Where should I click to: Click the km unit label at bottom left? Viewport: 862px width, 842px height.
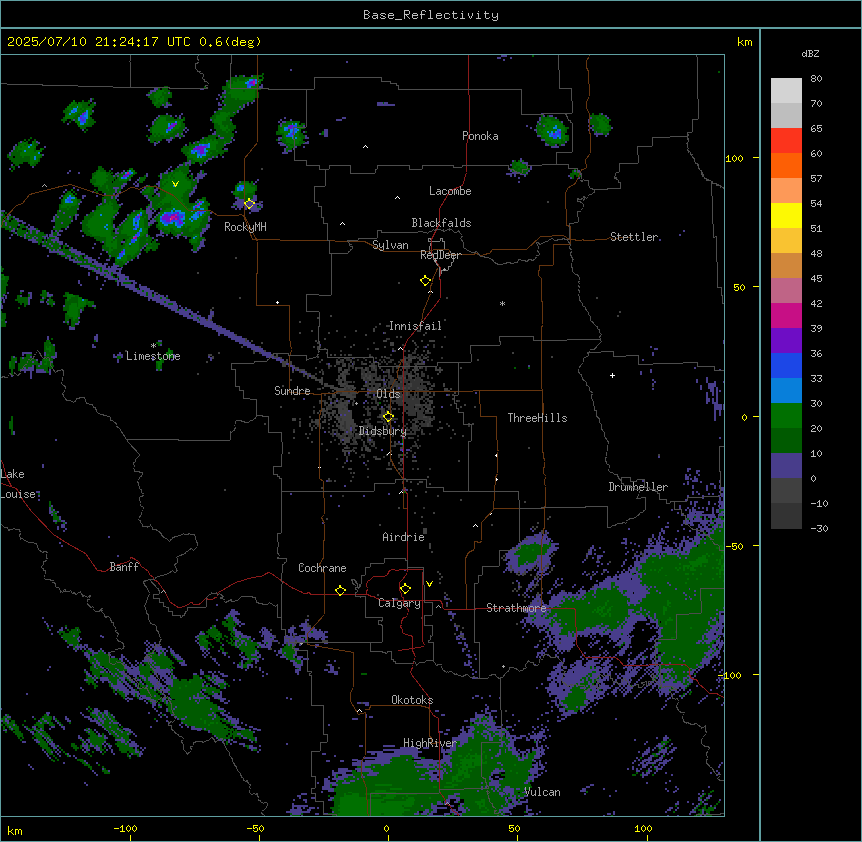(15, 830)
